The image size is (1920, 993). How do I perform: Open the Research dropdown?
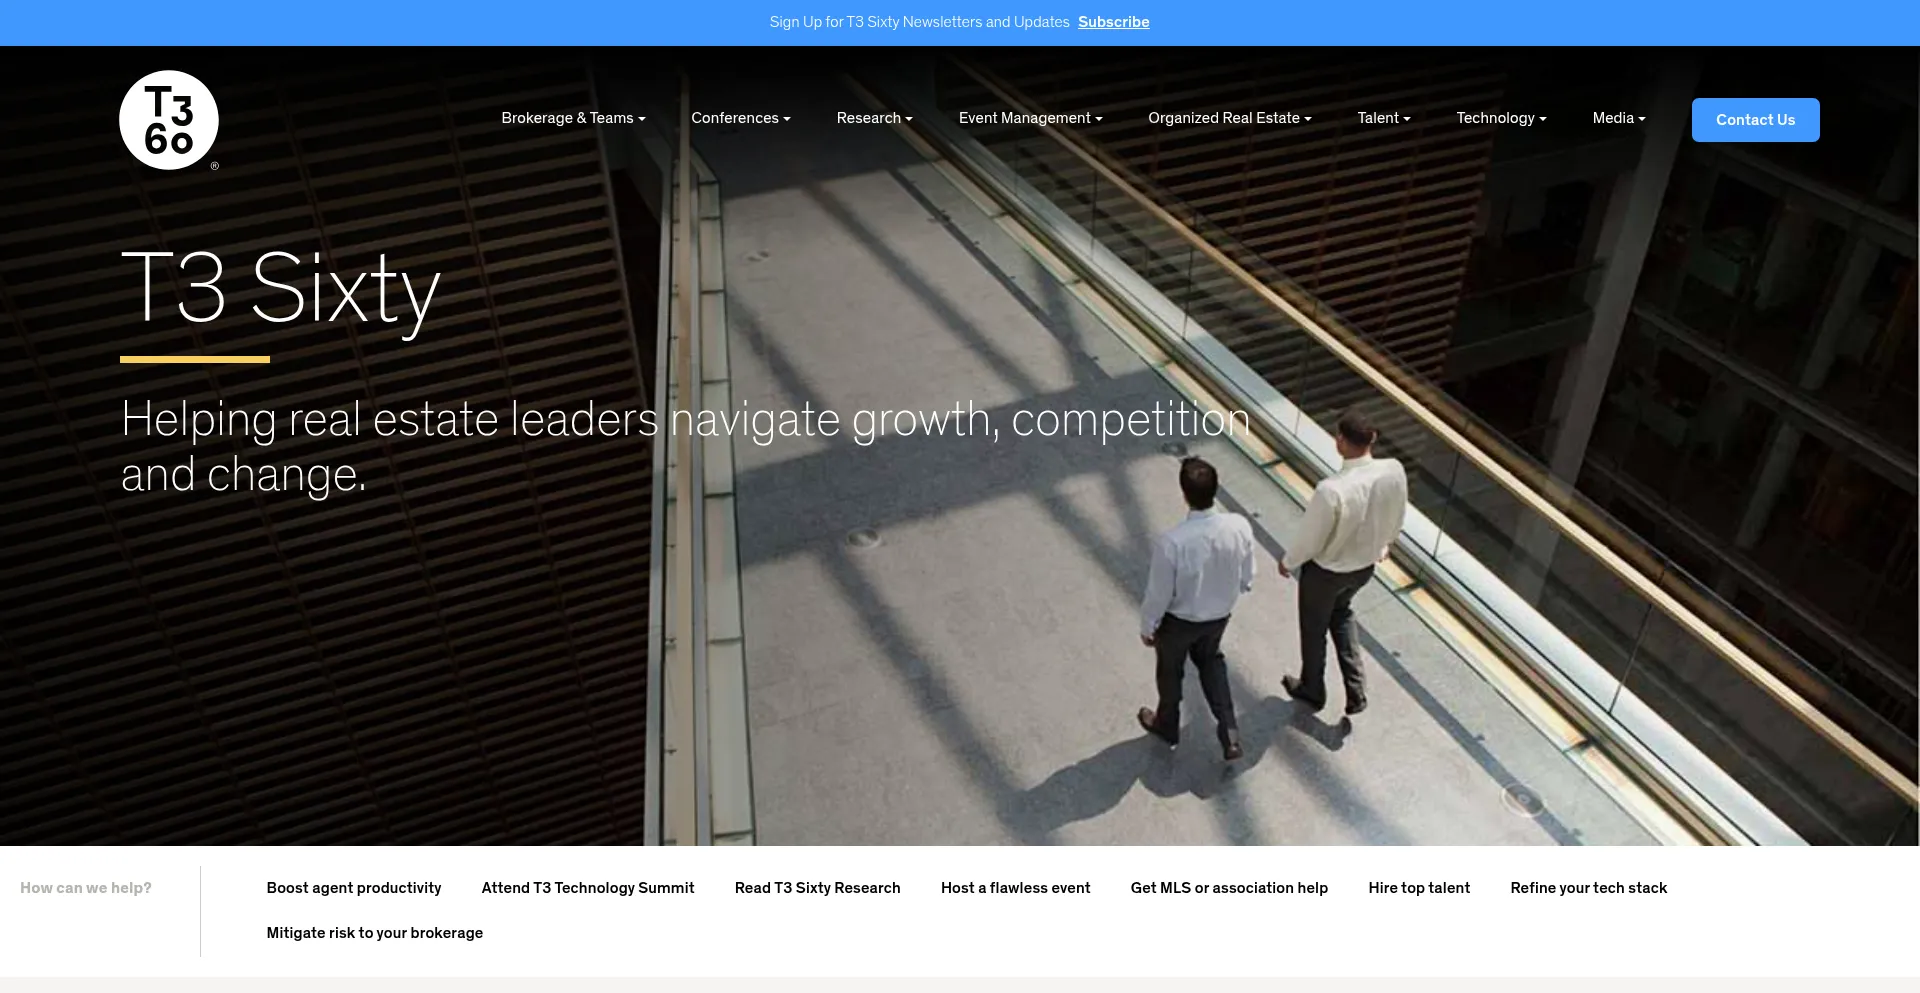point(875,118)
